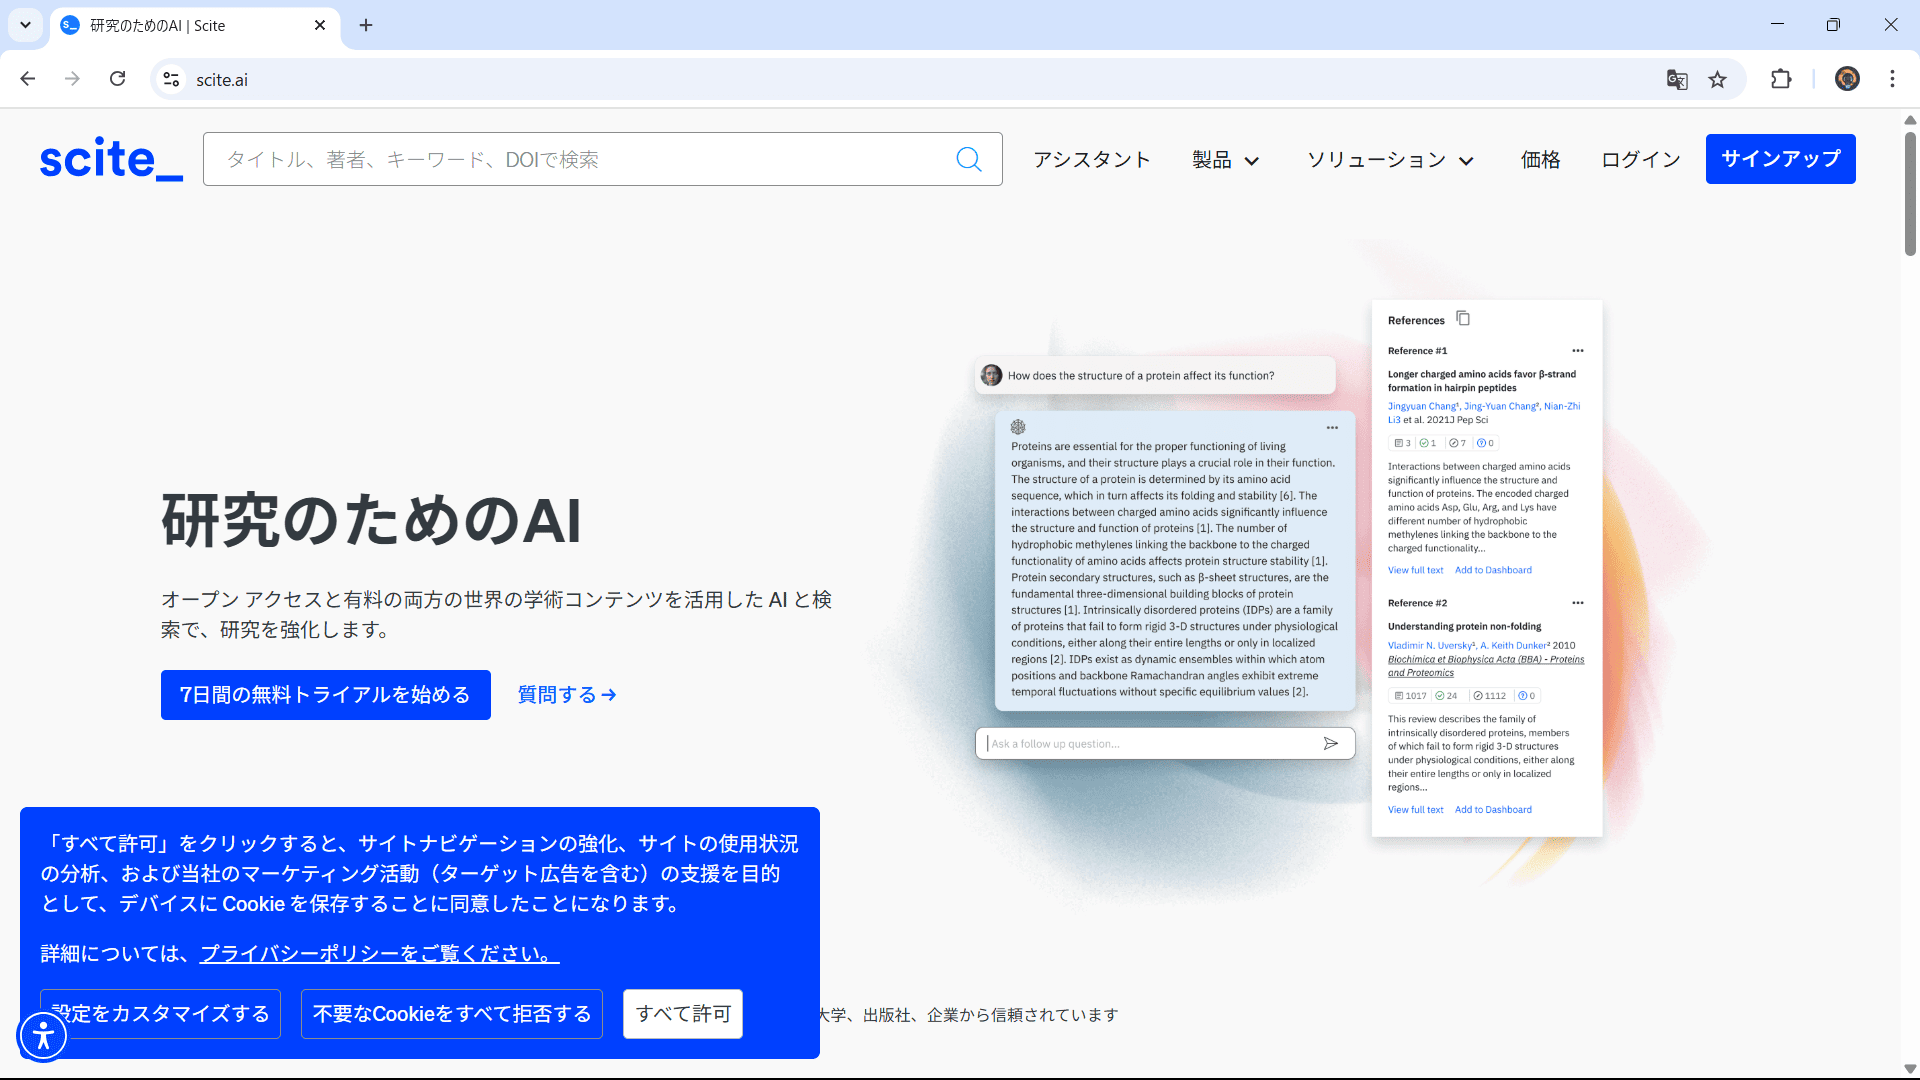Click View full text under Reference #1
Viewport: 1920px width, 1080px height.
point(1415,570)
